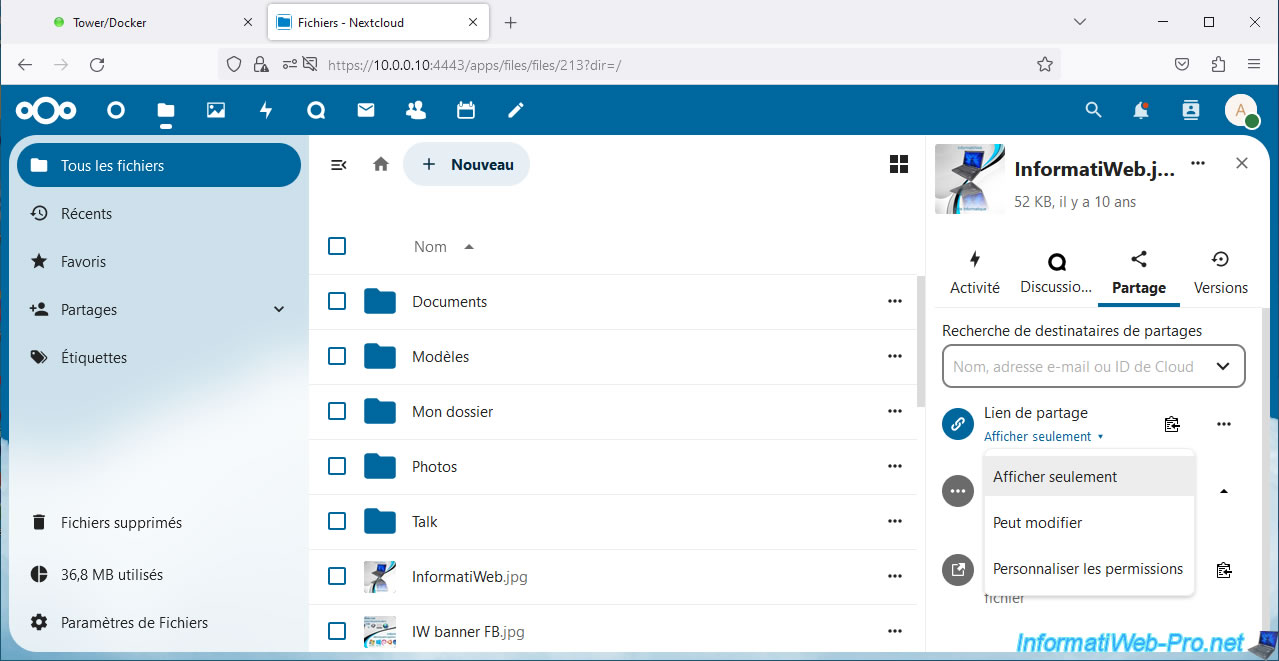Open the Mail app icon
1279x661 pixels.
click(x=366, y=110)
